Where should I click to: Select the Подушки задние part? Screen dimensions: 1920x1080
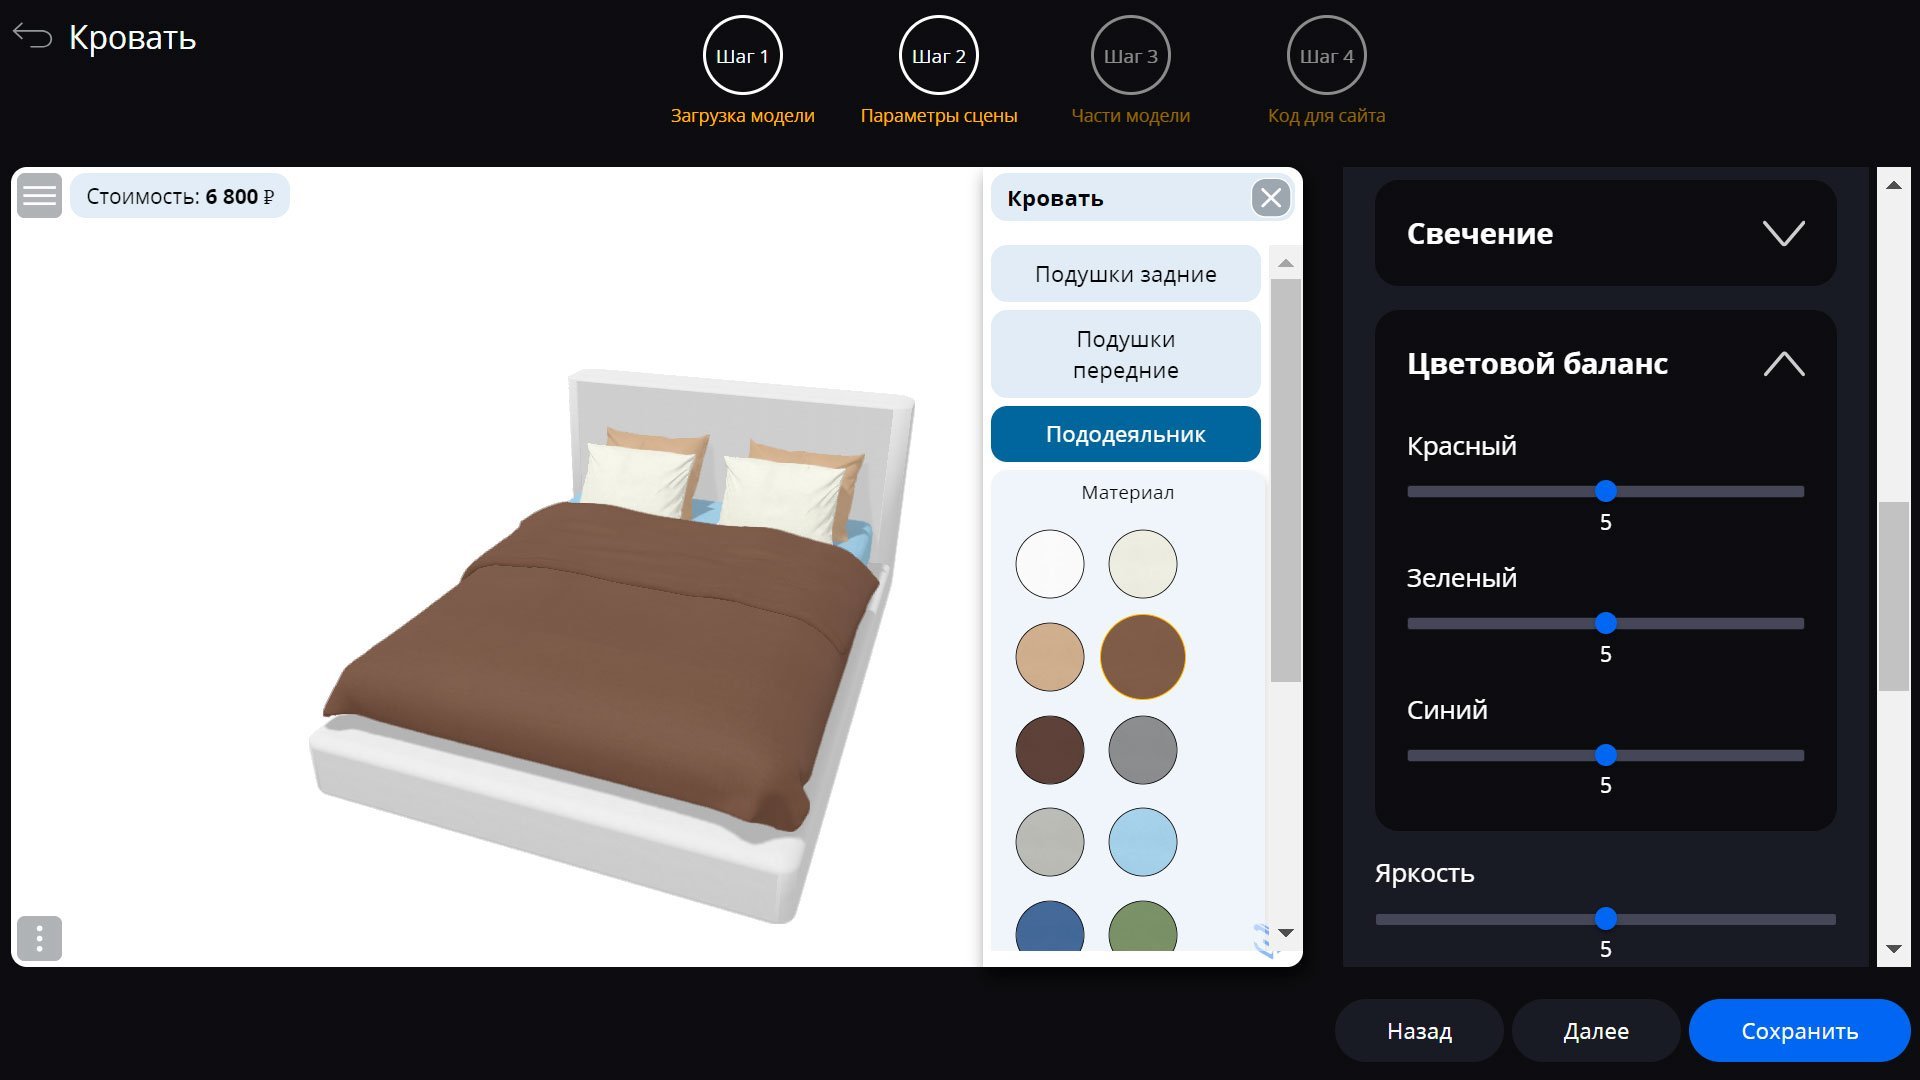[1126, 274]
